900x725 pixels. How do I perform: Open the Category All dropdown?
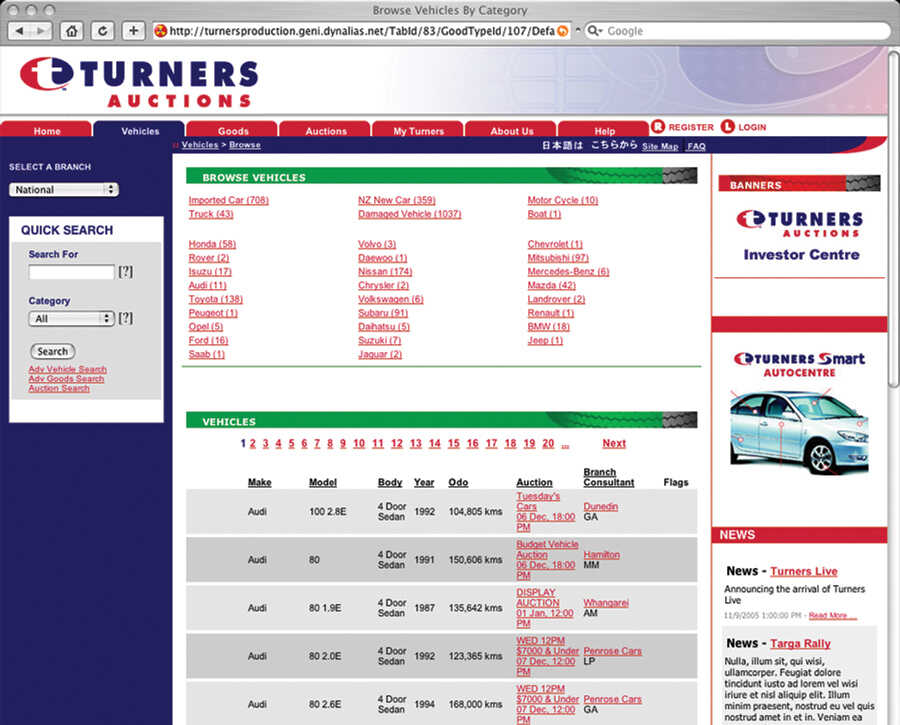click(x=71, y=319)
